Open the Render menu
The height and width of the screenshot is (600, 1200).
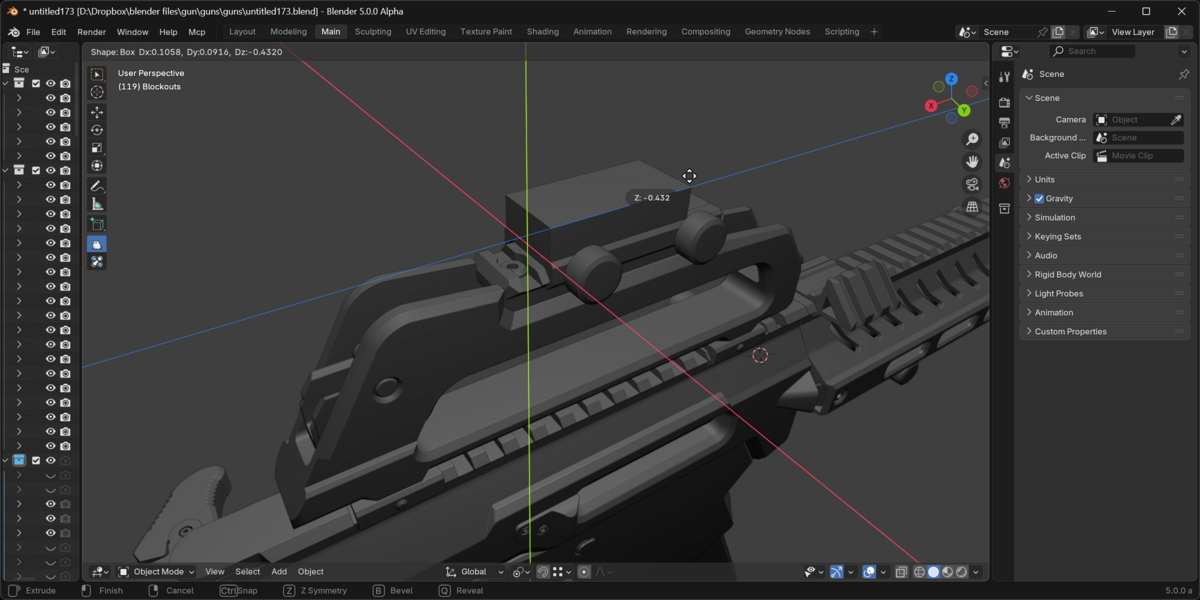click(x=91, y=31)
